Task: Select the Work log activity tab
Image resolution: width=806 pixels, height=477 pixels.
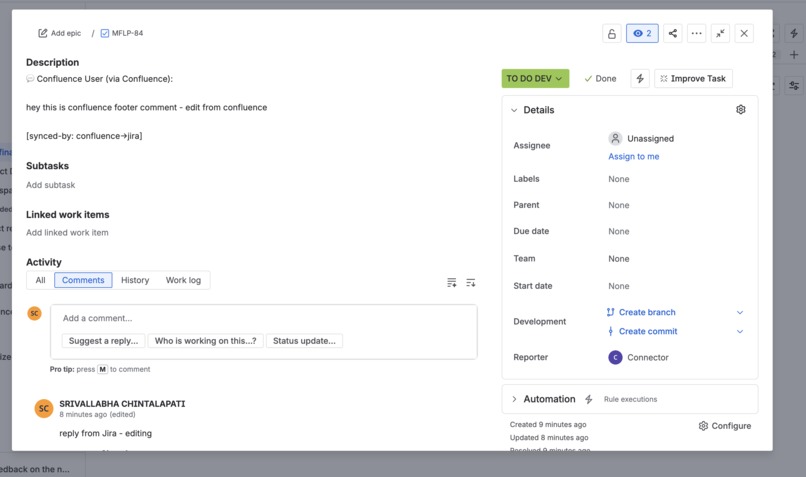Action: click(183, 280)
